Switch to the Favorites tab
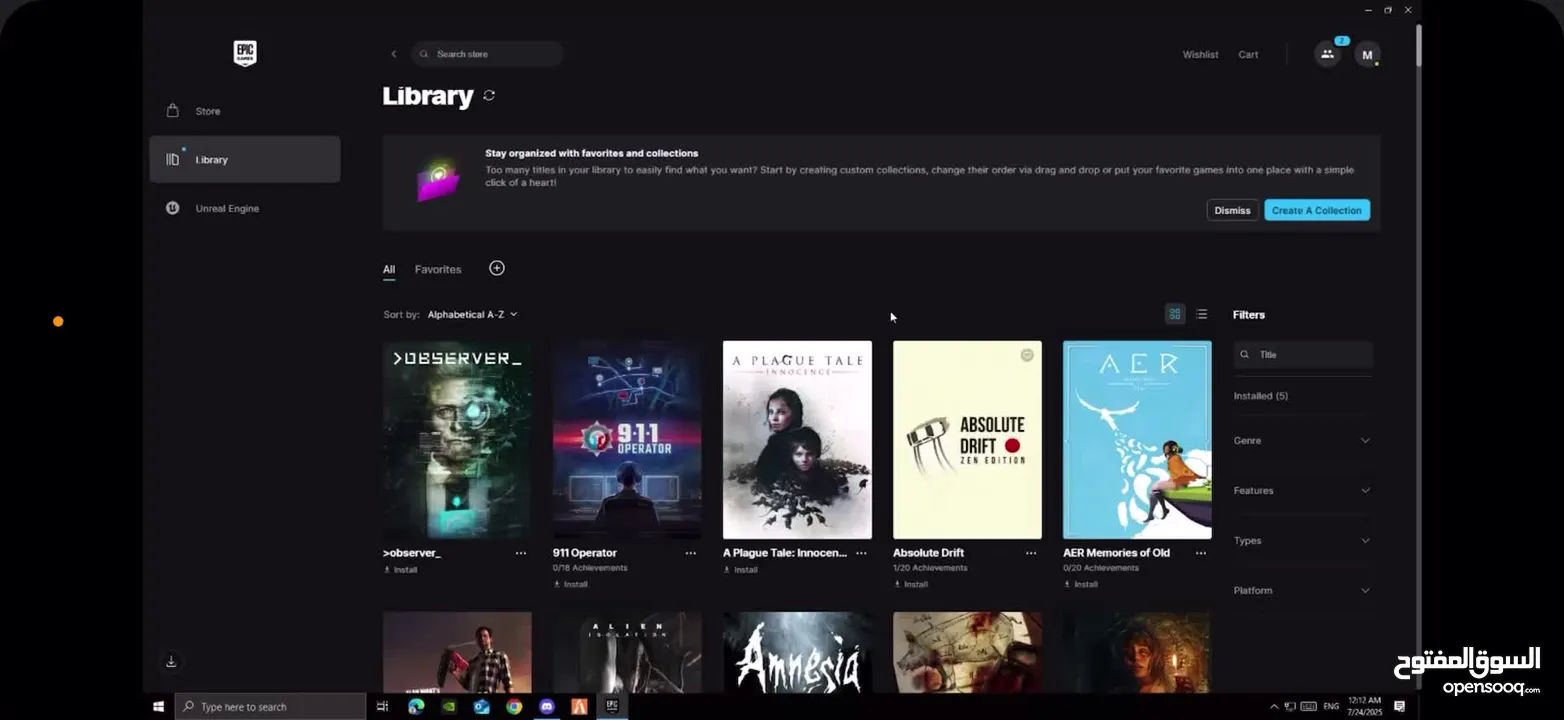Viewport: 1564px width, 720px height. (438, 269)
